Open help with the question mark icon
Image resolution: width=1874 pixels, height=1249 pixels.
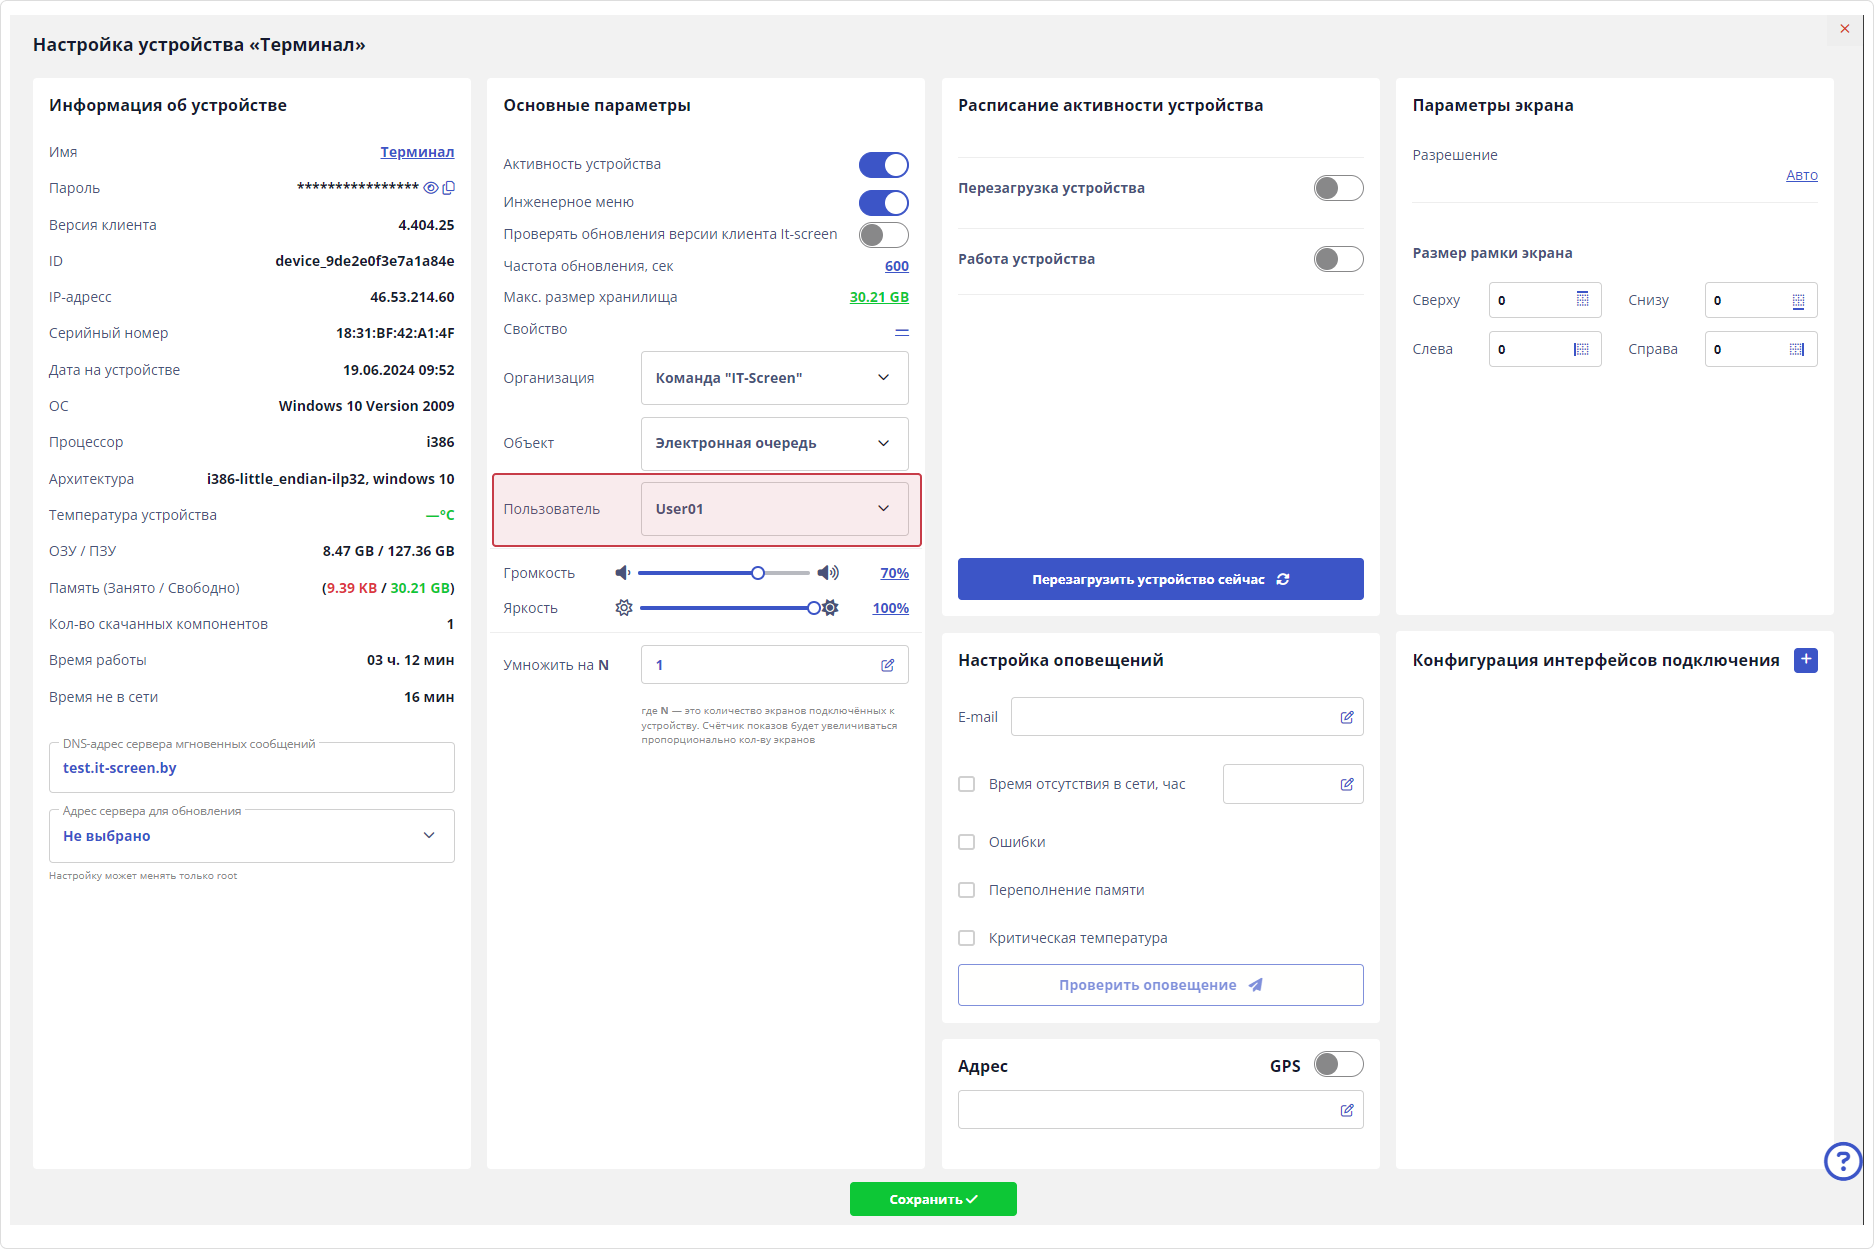tap(1843, 1161)
